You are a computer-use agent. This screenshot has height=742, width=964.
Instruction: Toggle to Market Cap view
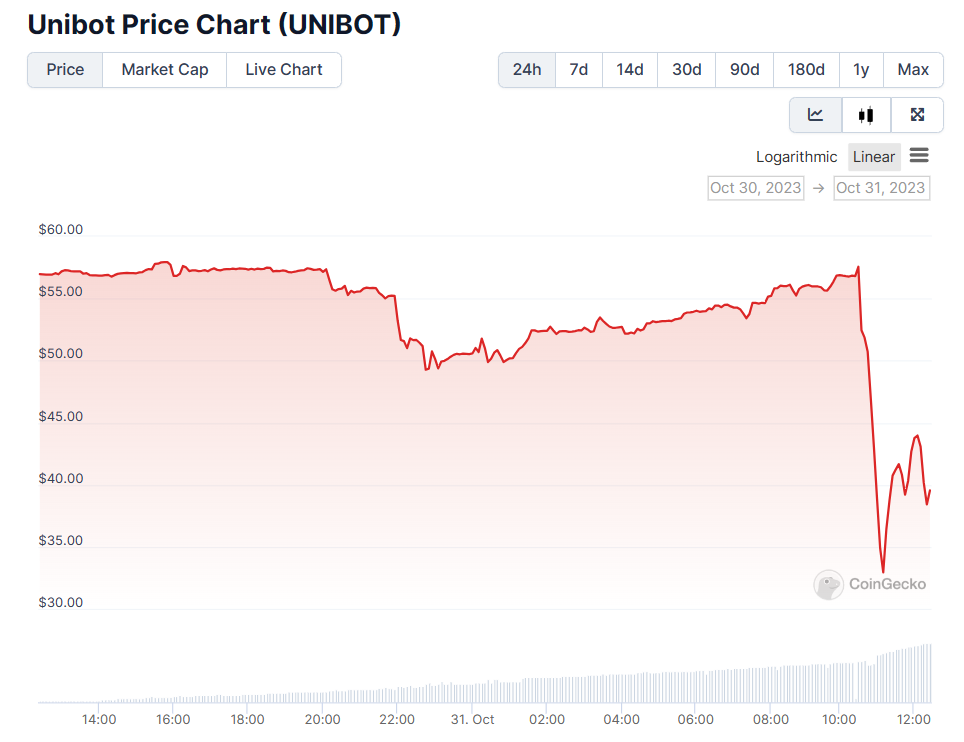pos(164,69)
